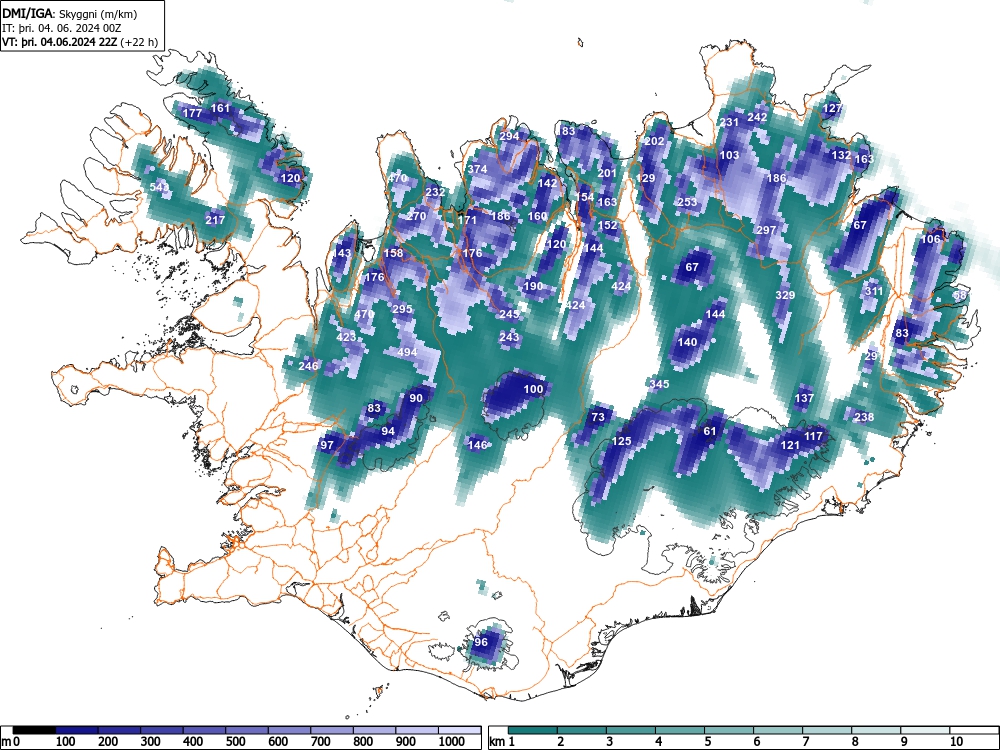Click the 'm 0' label in the legend

11,742
